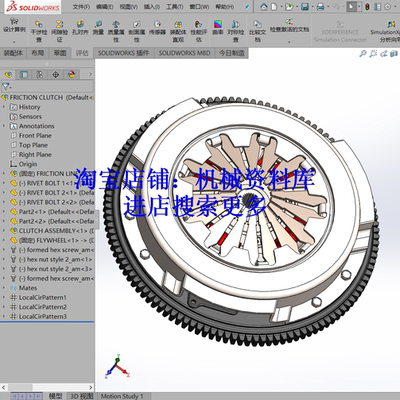
Task: Switch to the SOLIDWORKS MBD tab
Action: coord(184,53)
